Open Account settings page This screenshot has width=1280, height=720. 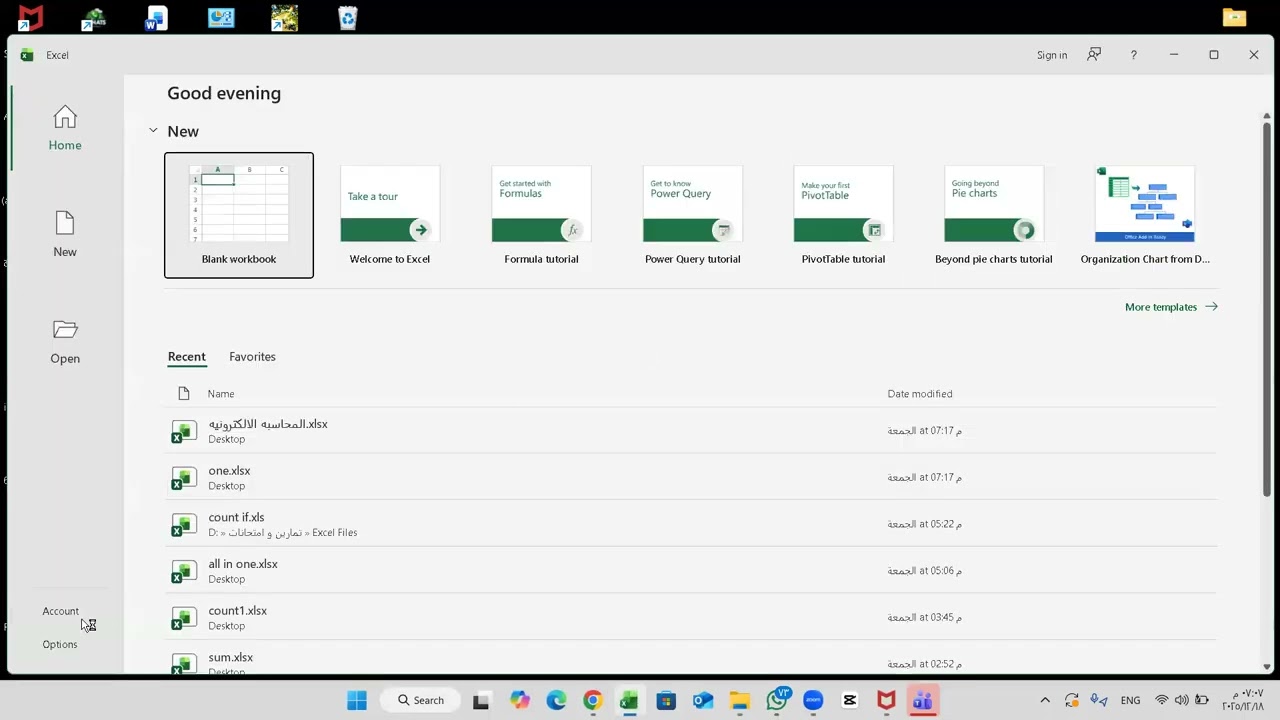pyautogui.click(x=60, y=611)
